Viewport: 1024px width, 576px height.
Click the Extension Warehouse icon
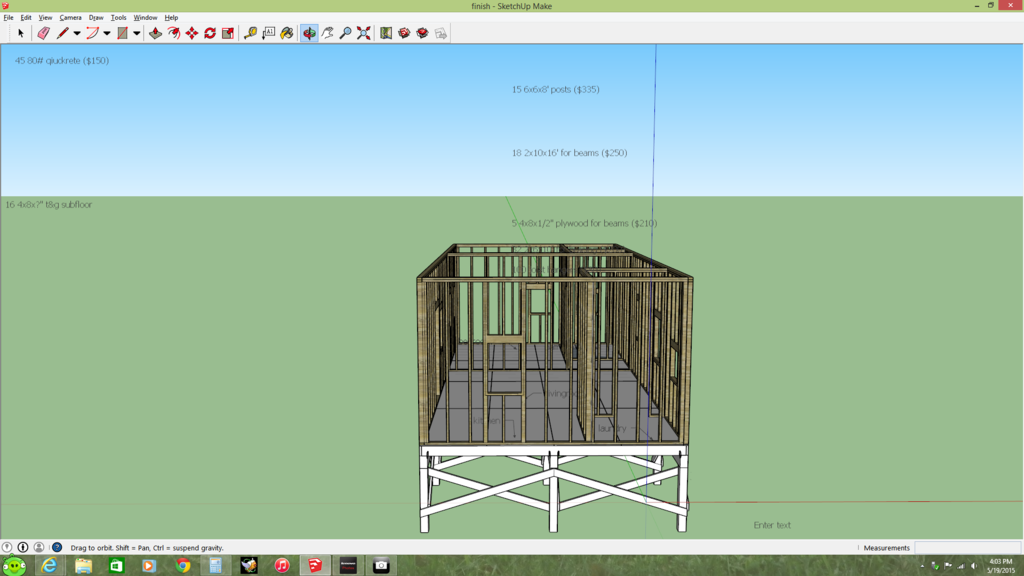423,33
